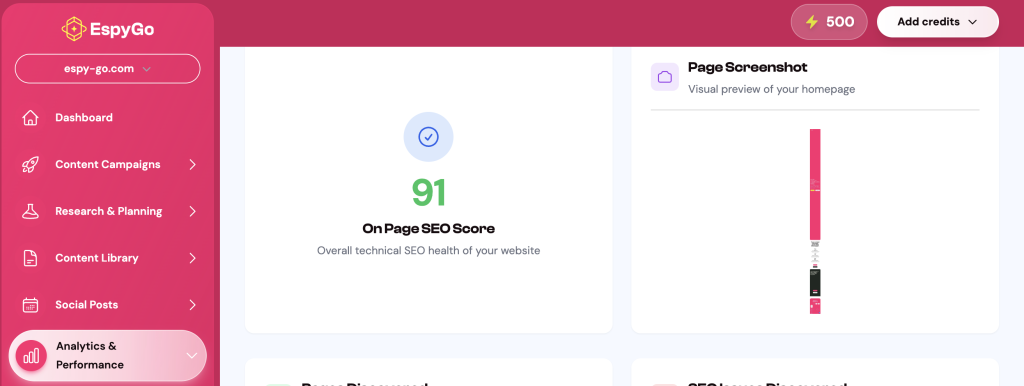This screenshot has height=386, width=1024.
Task: Click the EspyGo brand name text
Action: [x=123, y=29]
